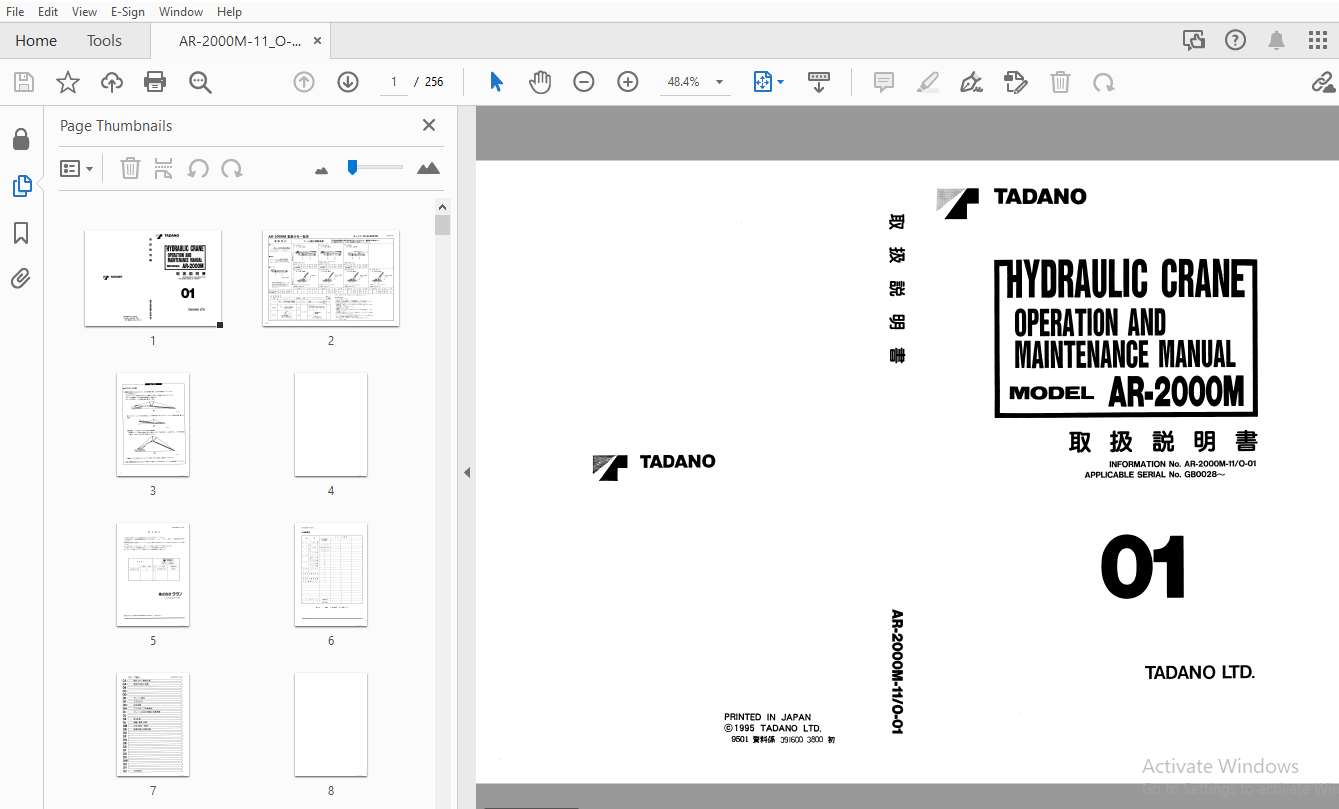This screenshot has height=809, width=1339.
Task: Add a sticky note comment
Action: 884,82
